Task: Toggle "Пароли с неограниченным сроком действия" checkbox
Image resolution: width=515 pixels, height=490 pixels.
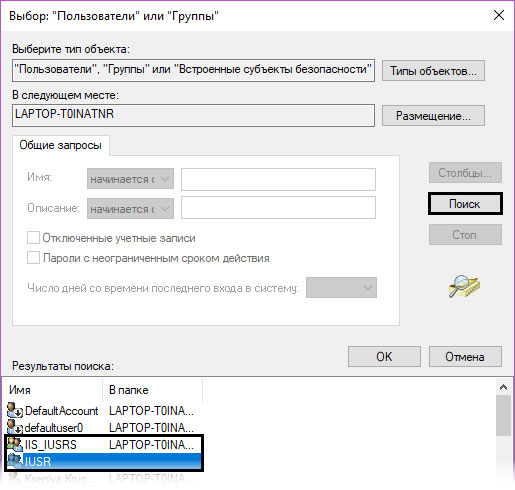Action: [33, 258]
